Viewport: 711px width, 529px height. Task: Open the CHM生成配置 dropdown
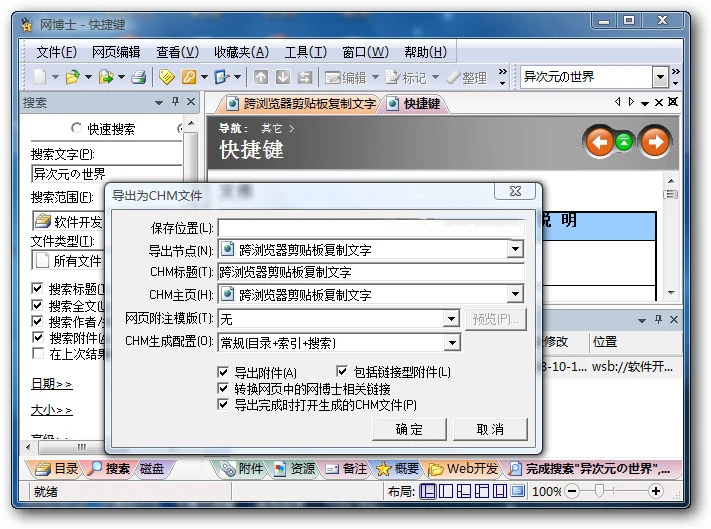click(x=452, y=343)
